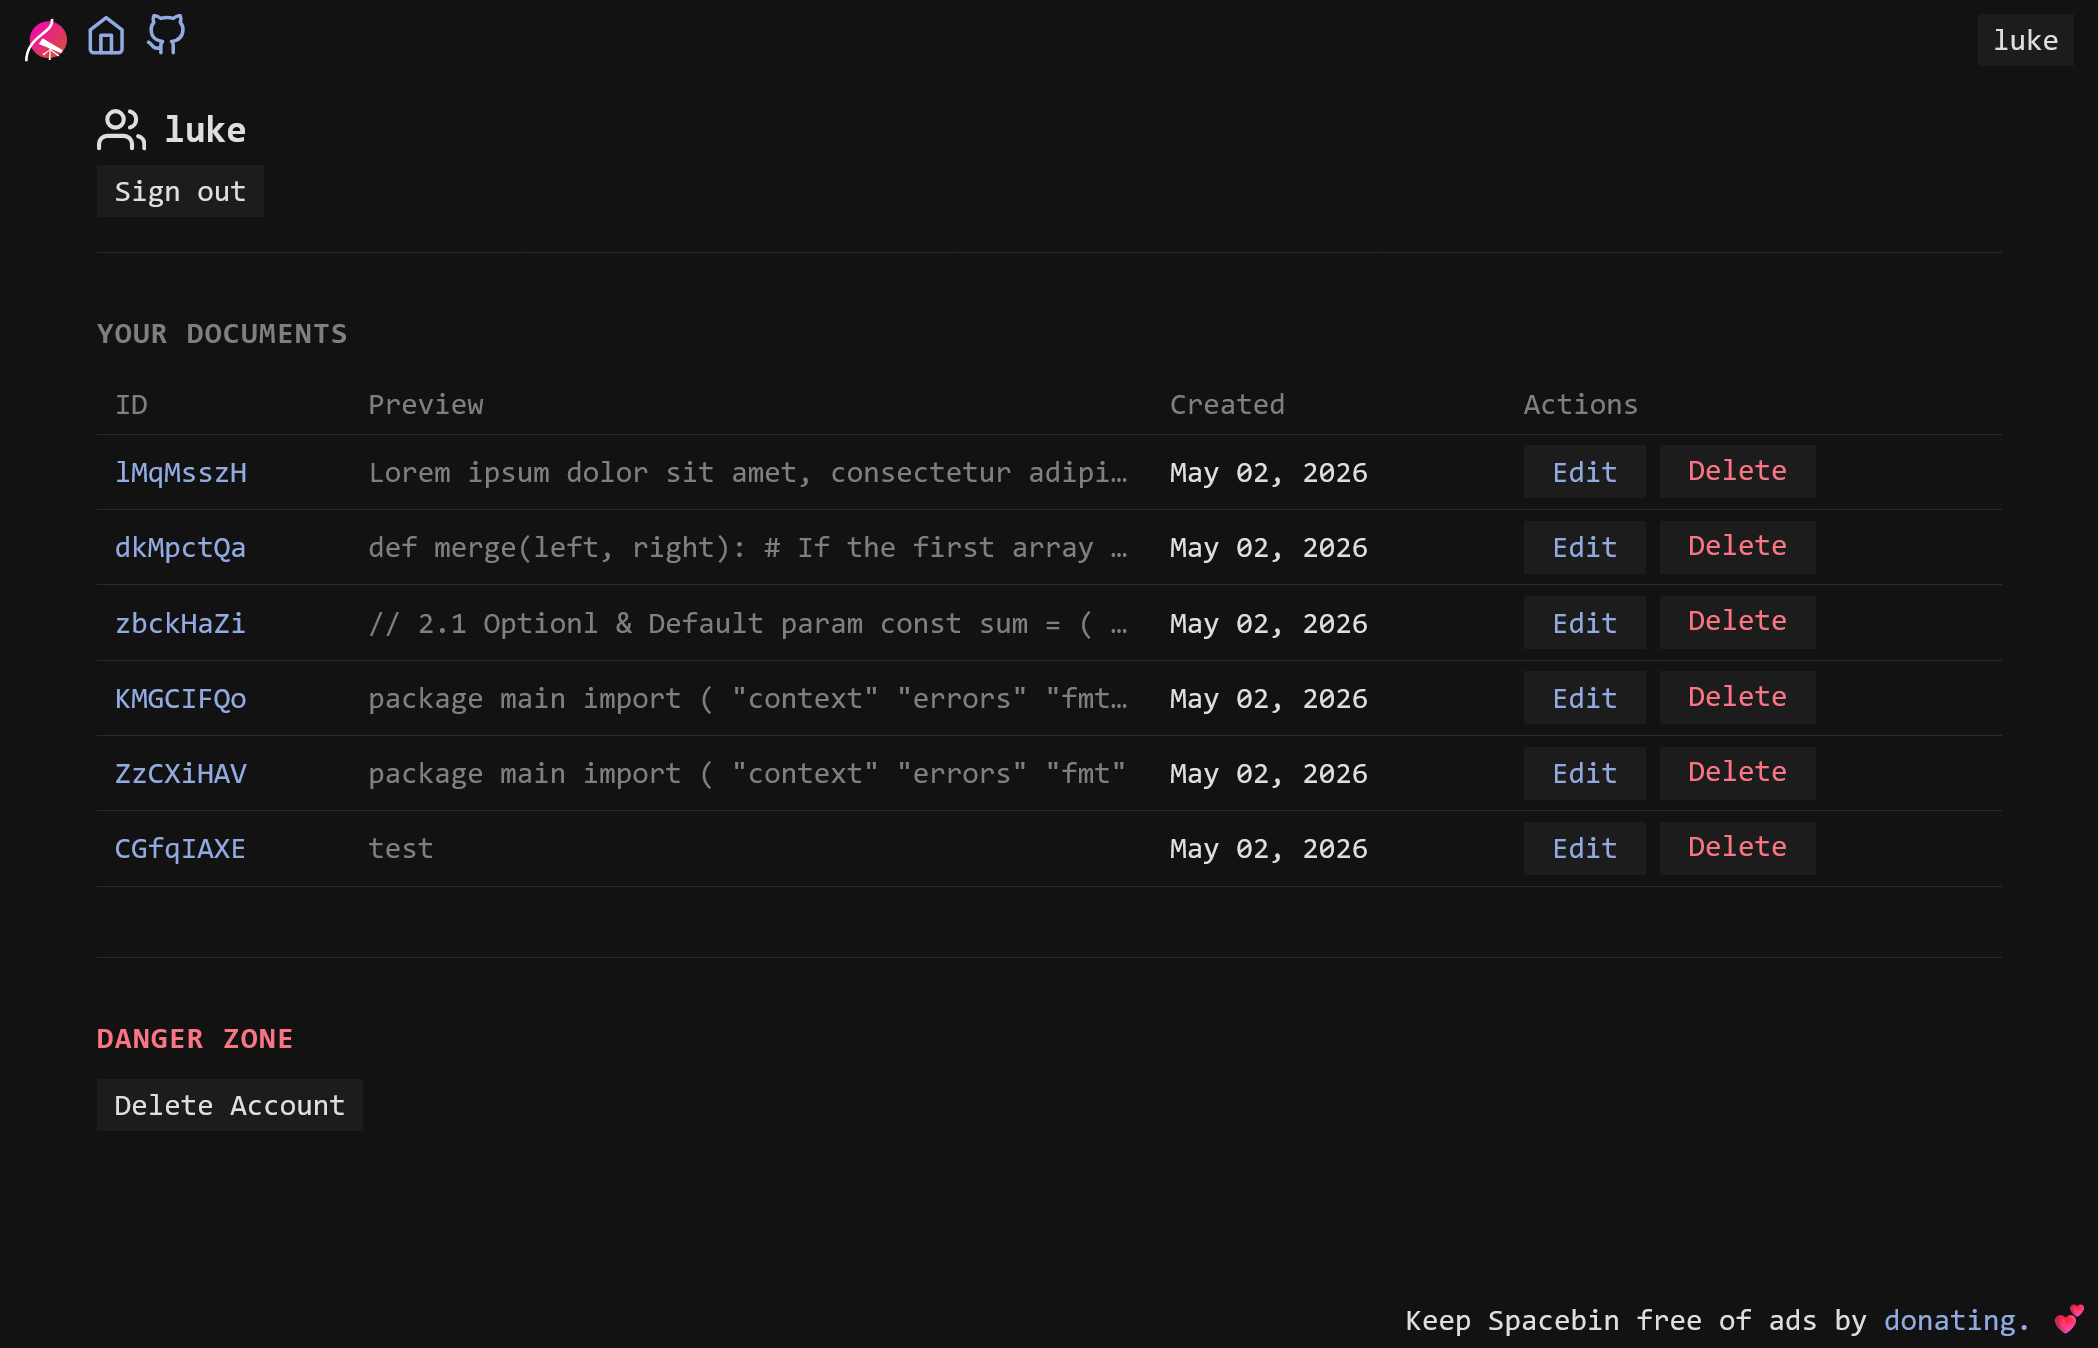
Task: Edit the dkMpctQa document
Action: point(1584,547)
